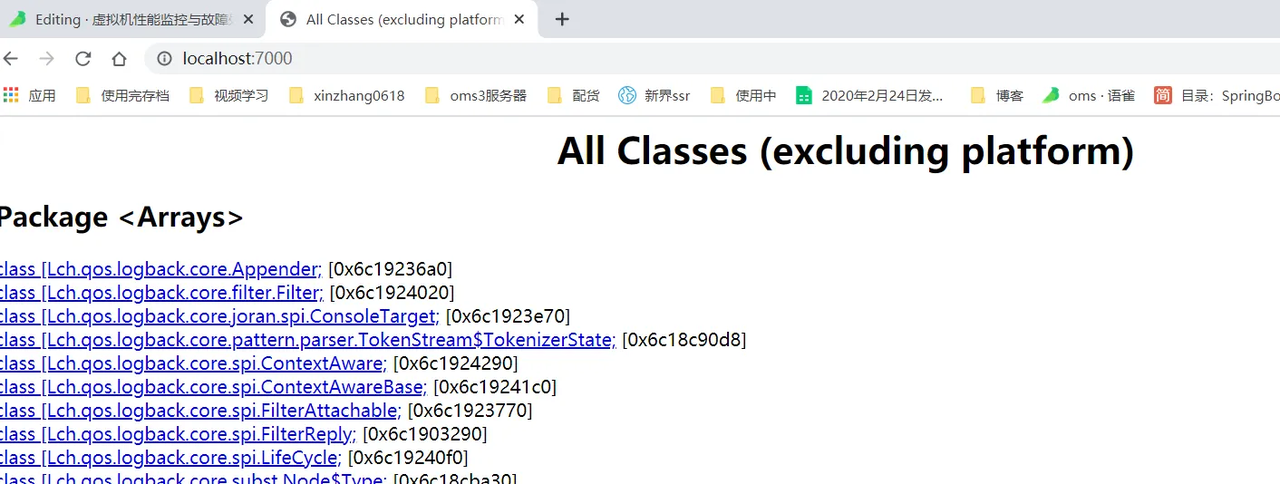Image resolution: width=1280 pixels, height=484 pixels.
Task: Open the 使用完存档 bookmark folder
Action: (x=122, y=96)
